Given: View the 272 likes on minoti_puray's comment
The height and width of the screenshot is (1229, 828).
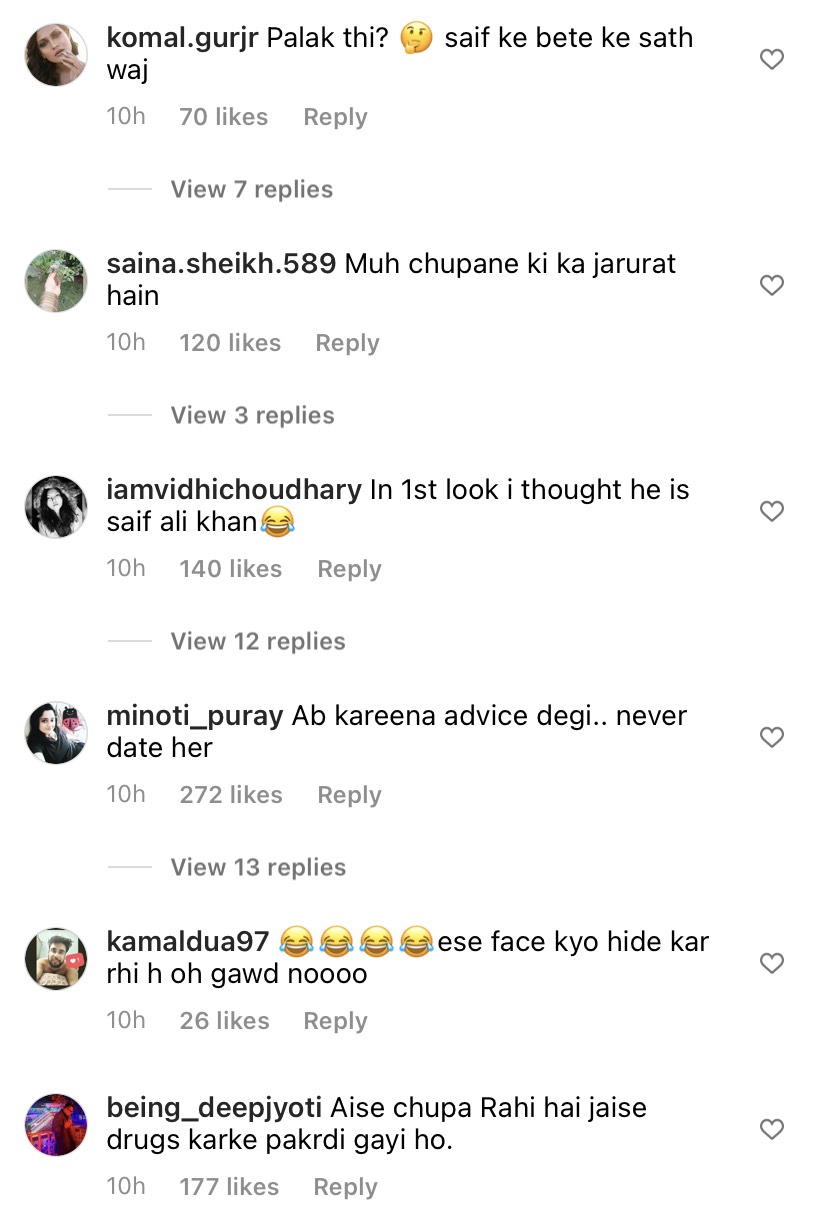Looking at the screenshot, I should pyautogui.click(x=231, y=795).
